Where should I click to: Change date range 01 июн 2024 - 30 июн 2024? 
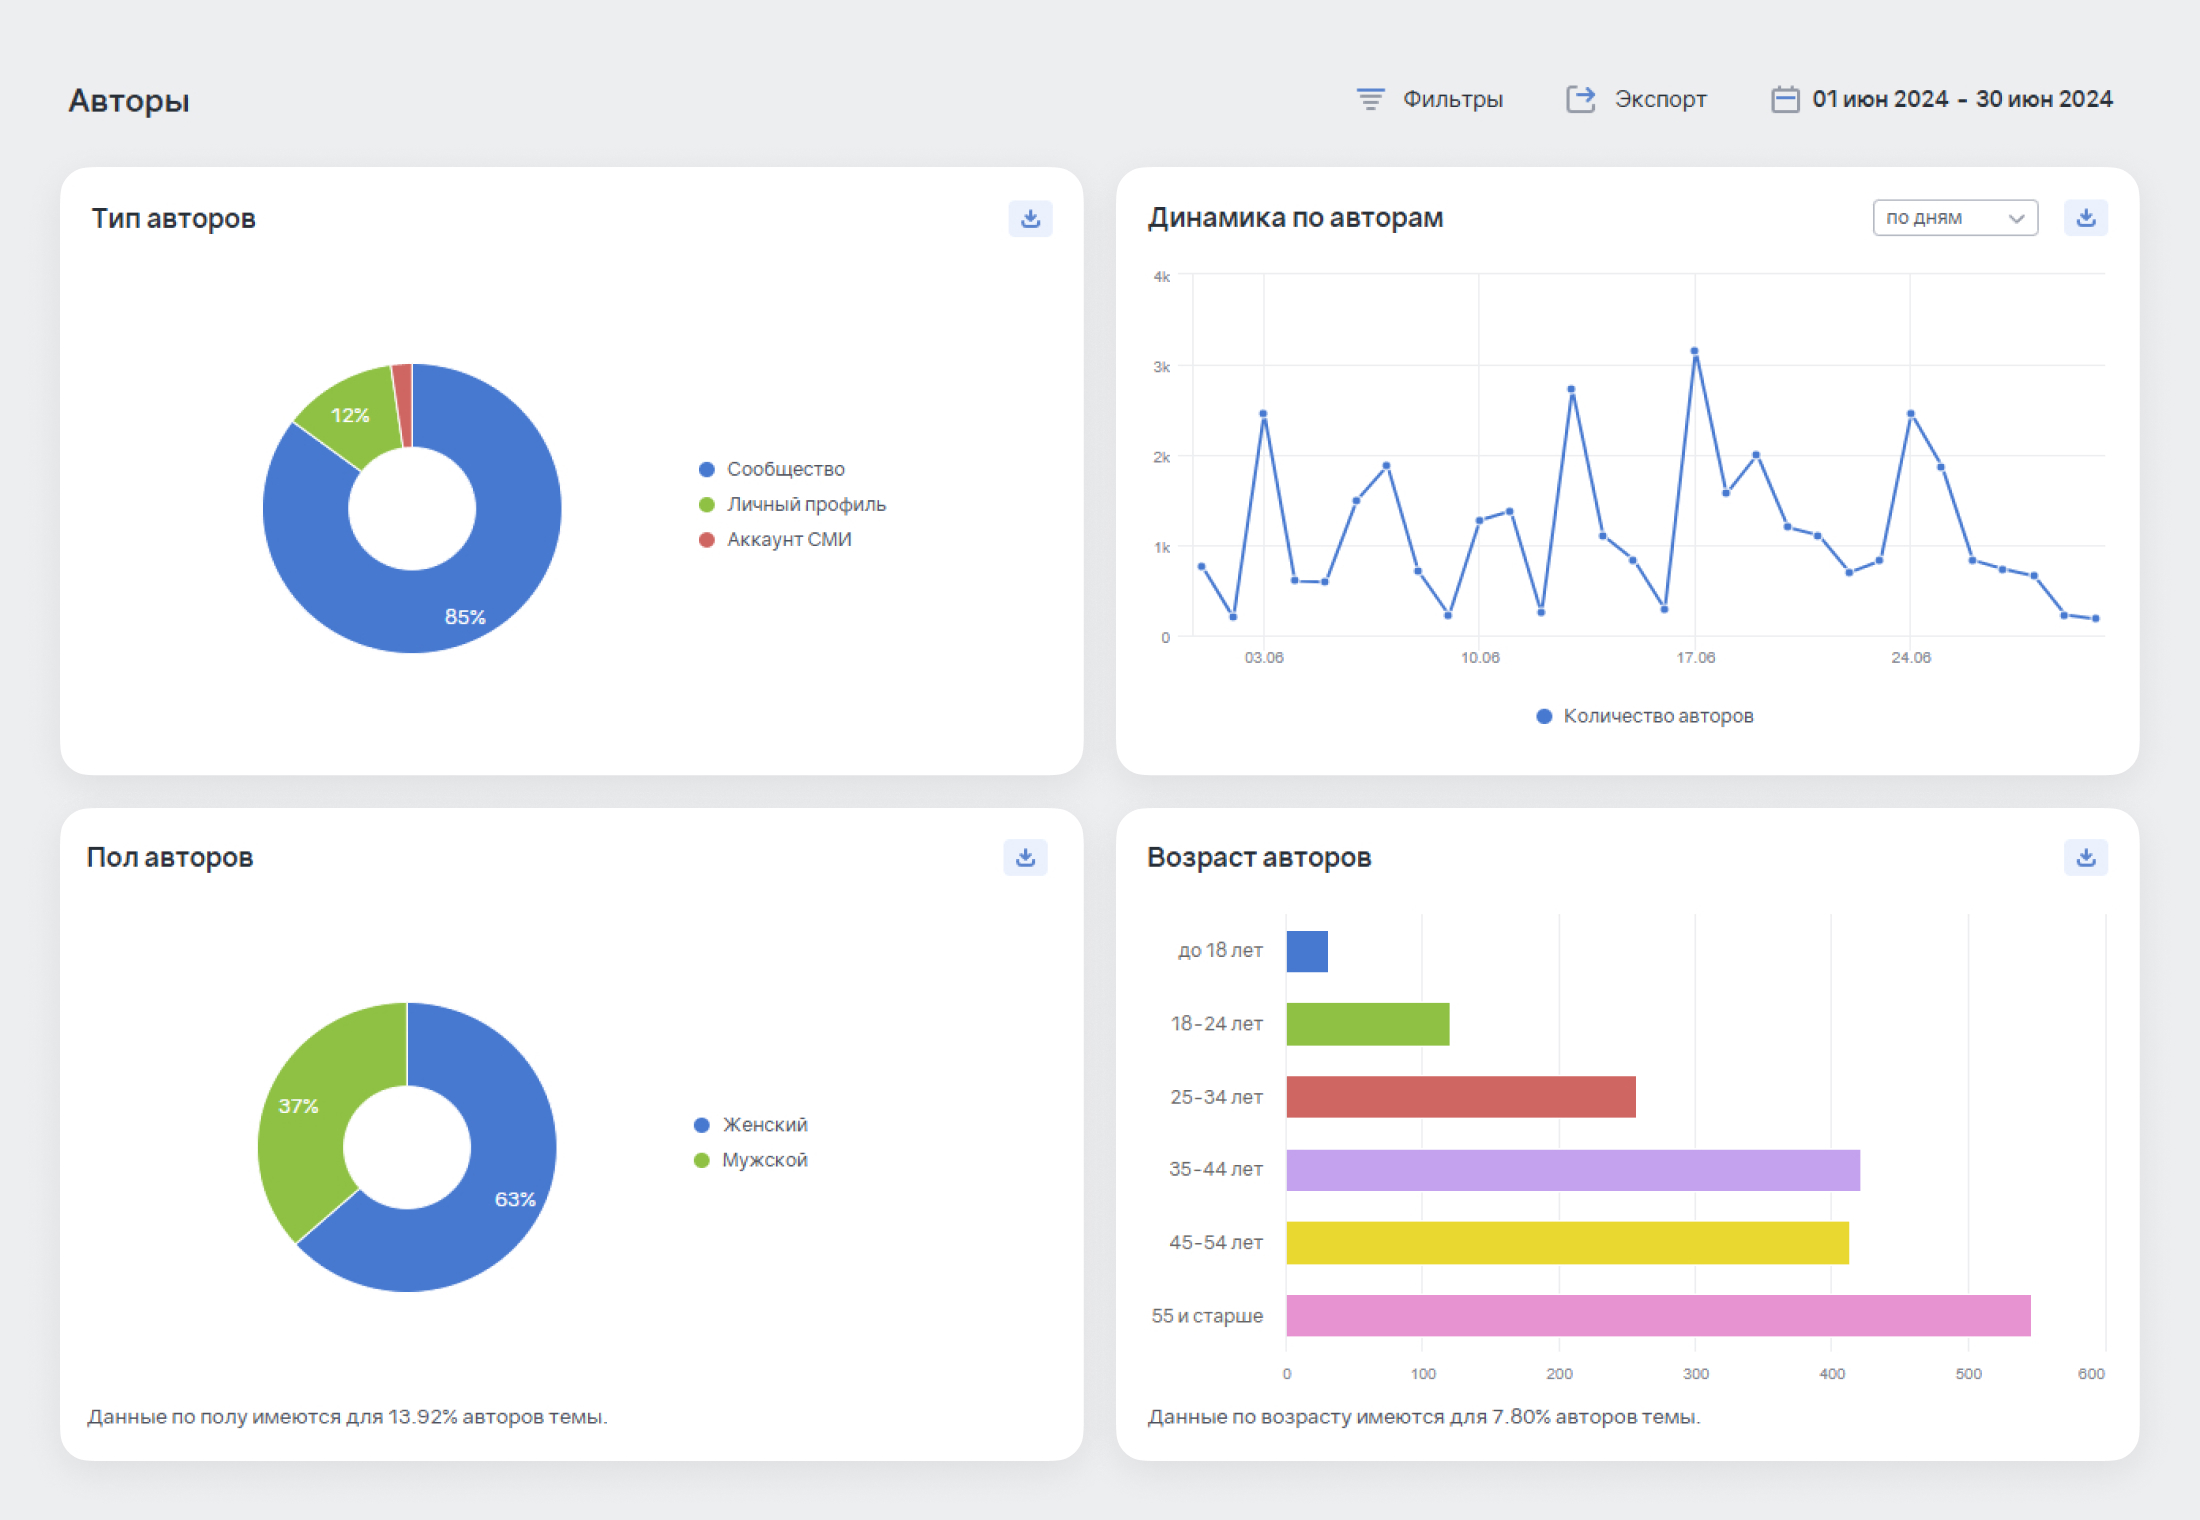(1962, 99)
